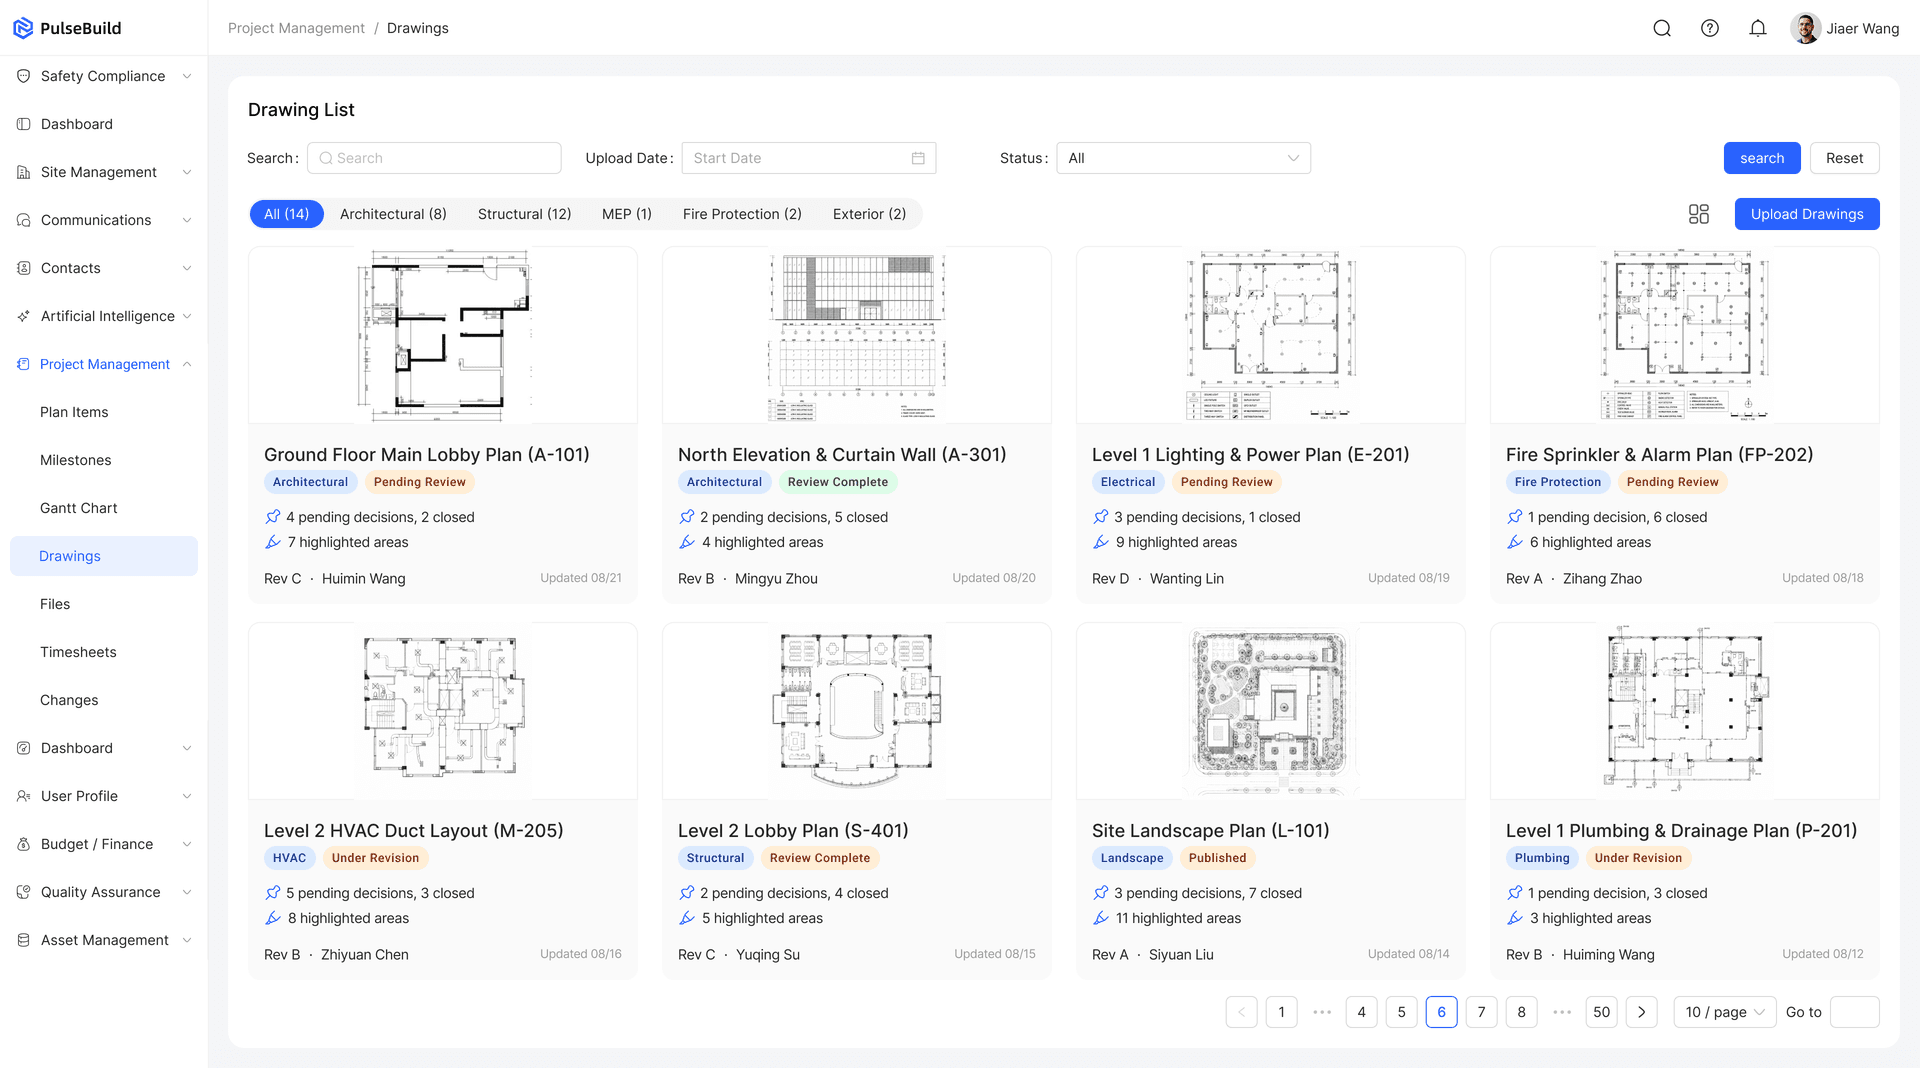Click Under Revision tag on HVAC card
1920x1068 pixels.
click(x=375, y=858)
